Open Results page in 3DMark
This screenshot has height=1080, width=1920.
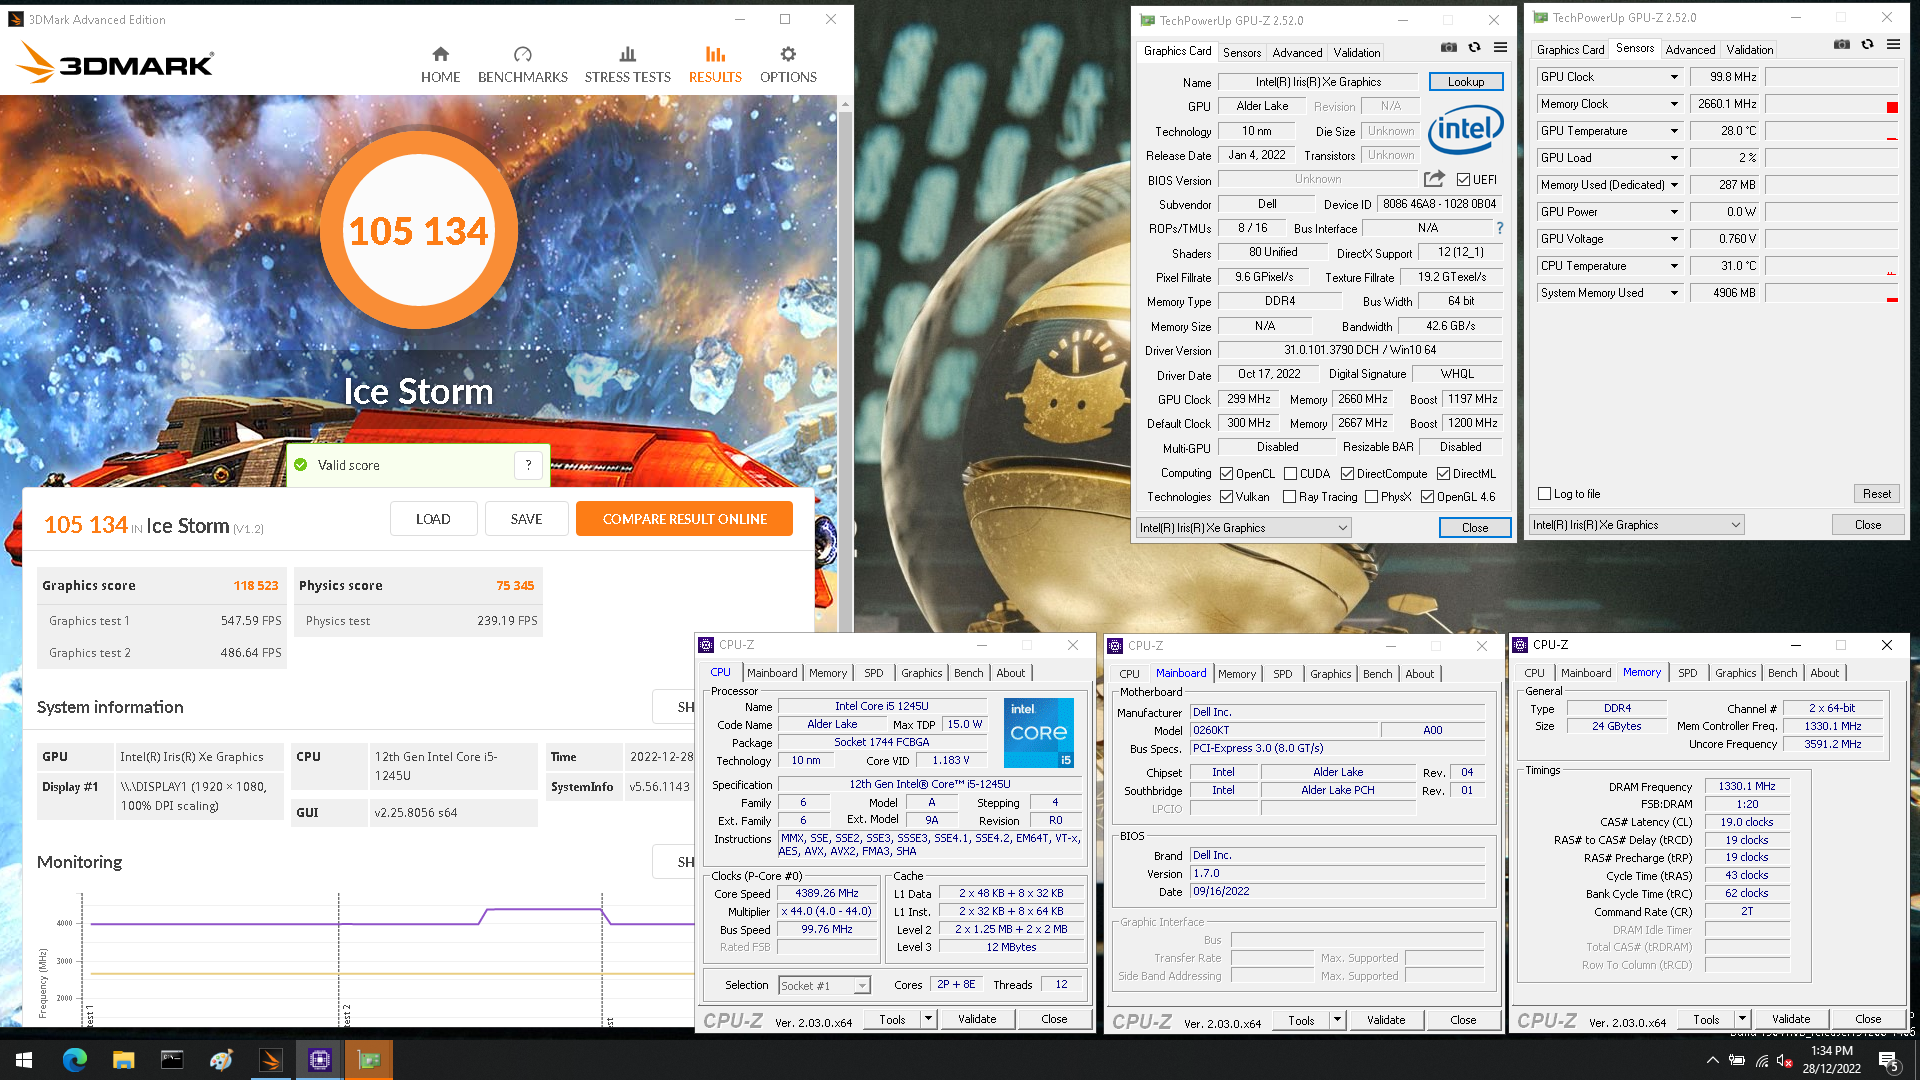715,65
